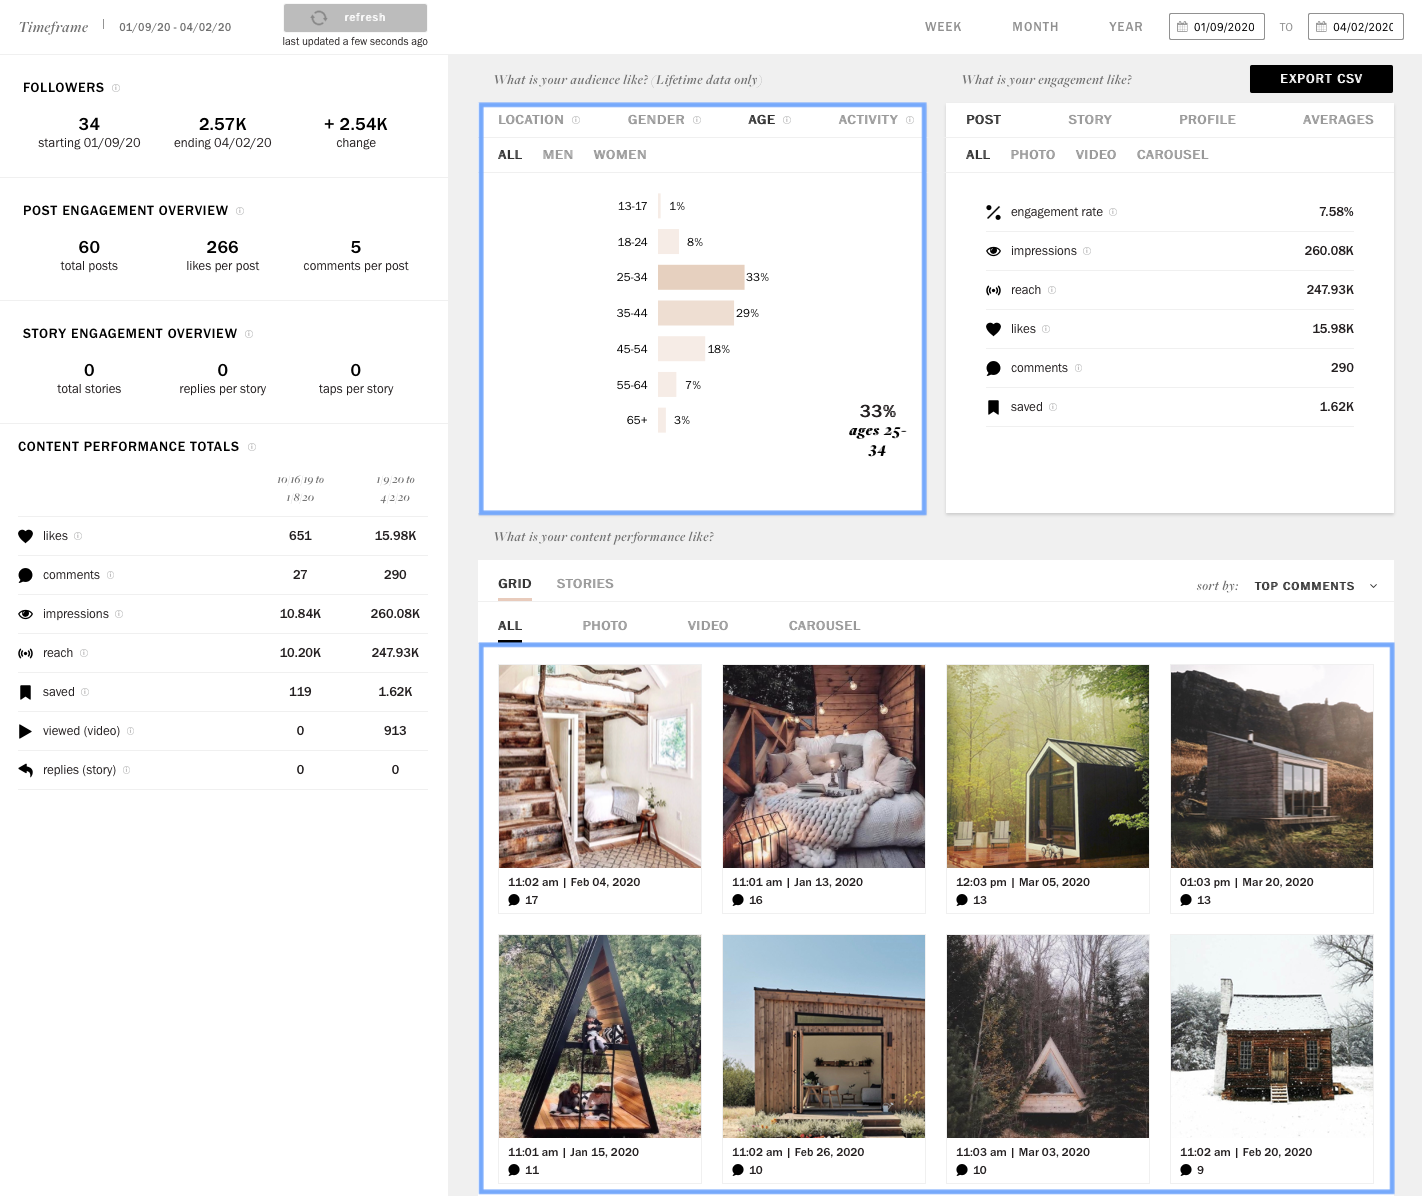1422x1196 pixels.
Task: Switch to the LOCATION audience tab
Action: (x=531, y=120)
